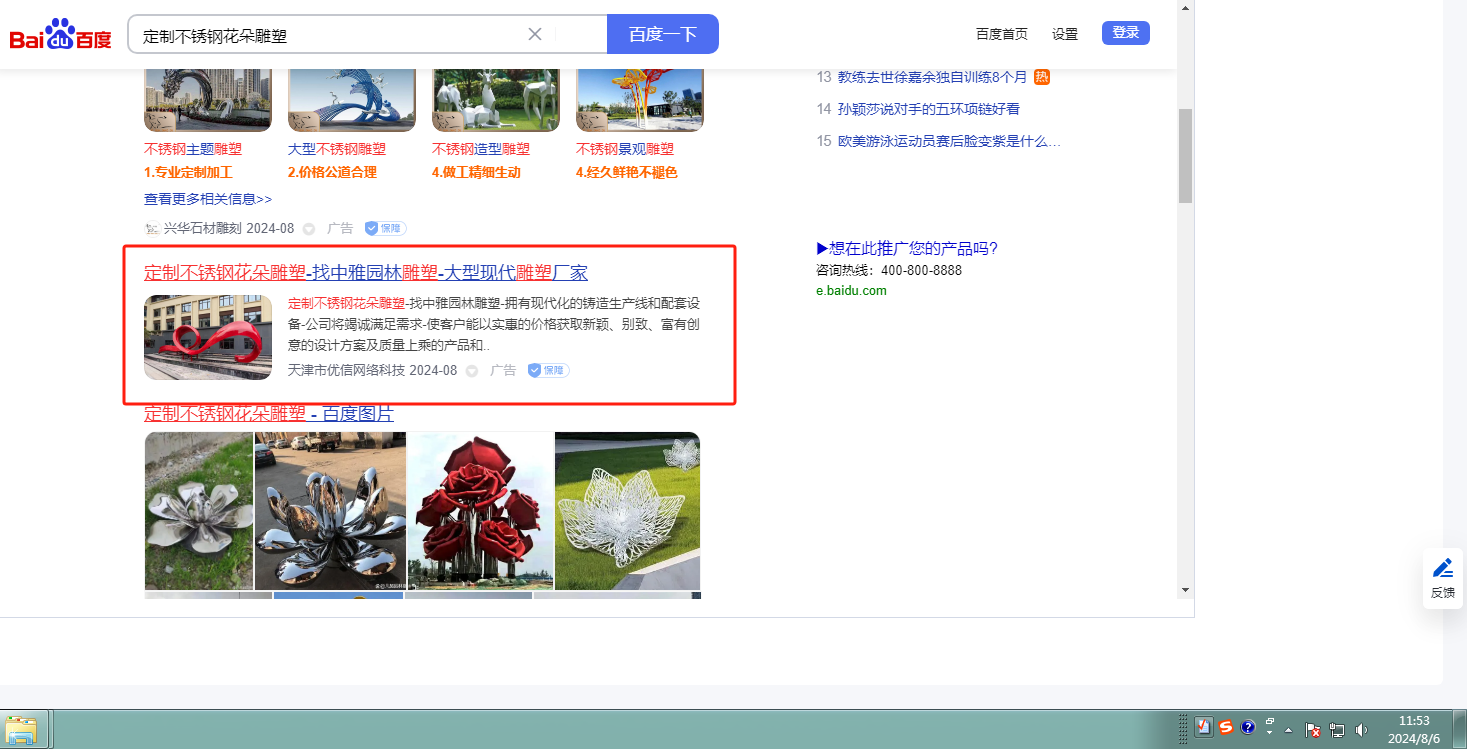
Task: Open 想在此推广您的产品吗? promotion link
Action: click(x=907, y=249)
